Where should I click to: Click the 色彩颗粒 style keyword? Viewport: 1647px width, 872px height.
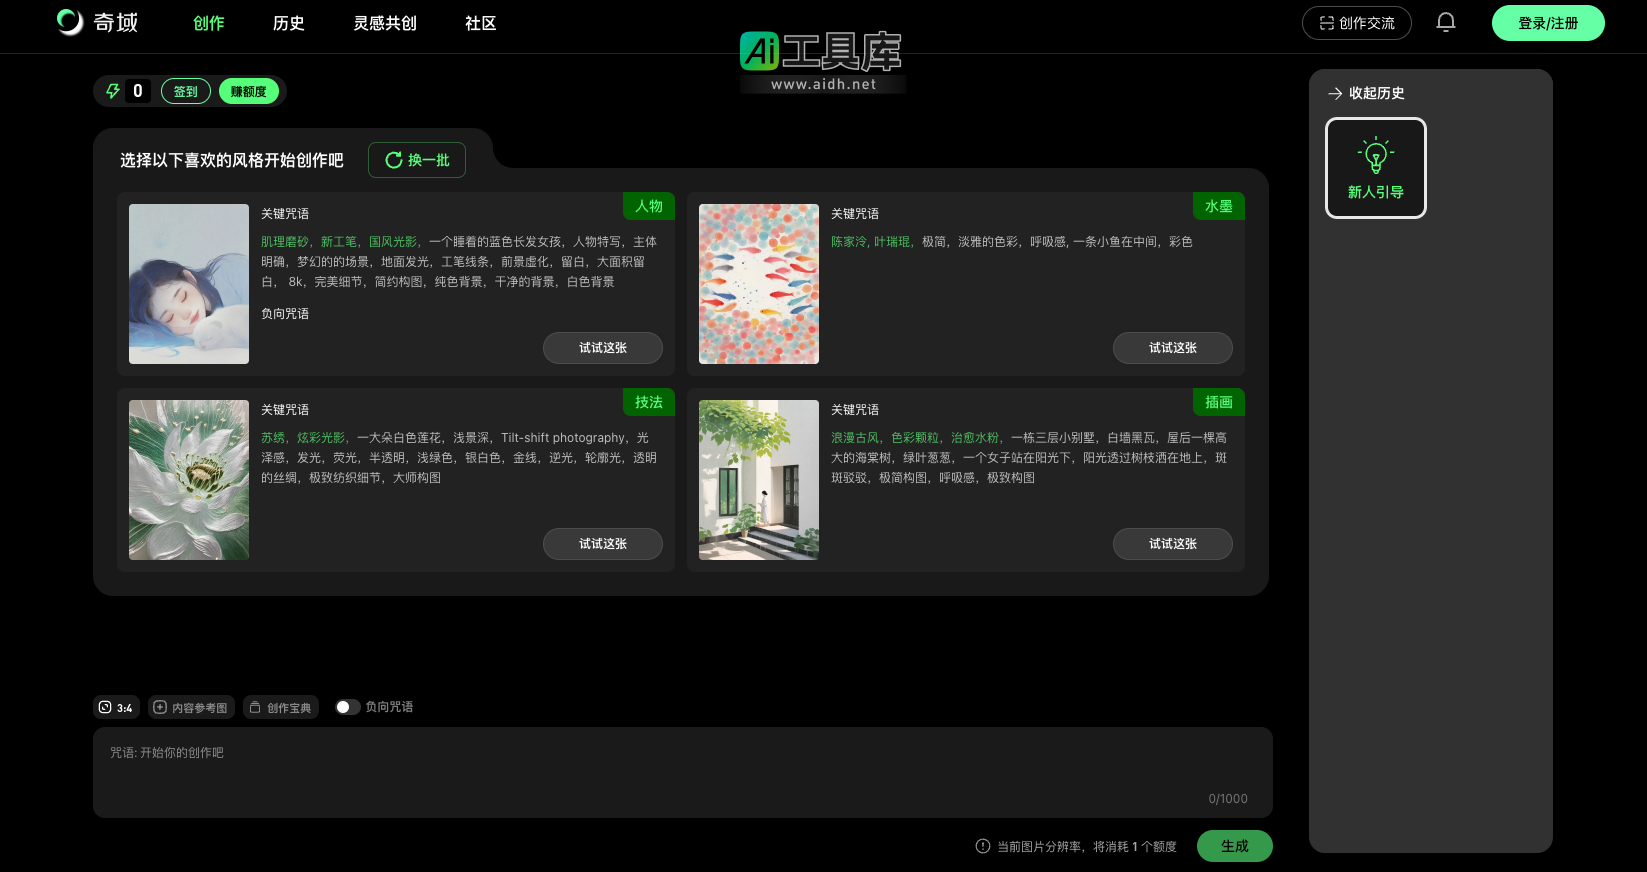click(915, 438)
